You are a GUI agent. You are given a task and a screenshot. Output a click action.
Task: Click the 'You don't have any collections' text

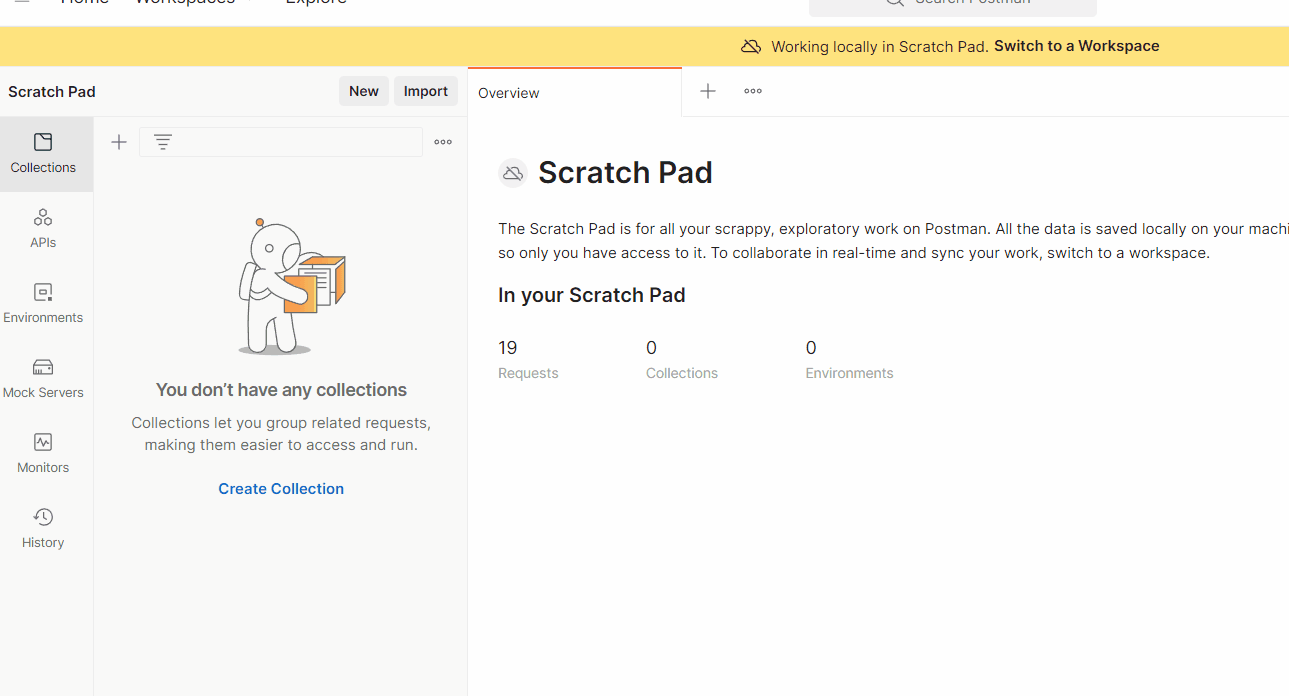(x=281, y=390)
